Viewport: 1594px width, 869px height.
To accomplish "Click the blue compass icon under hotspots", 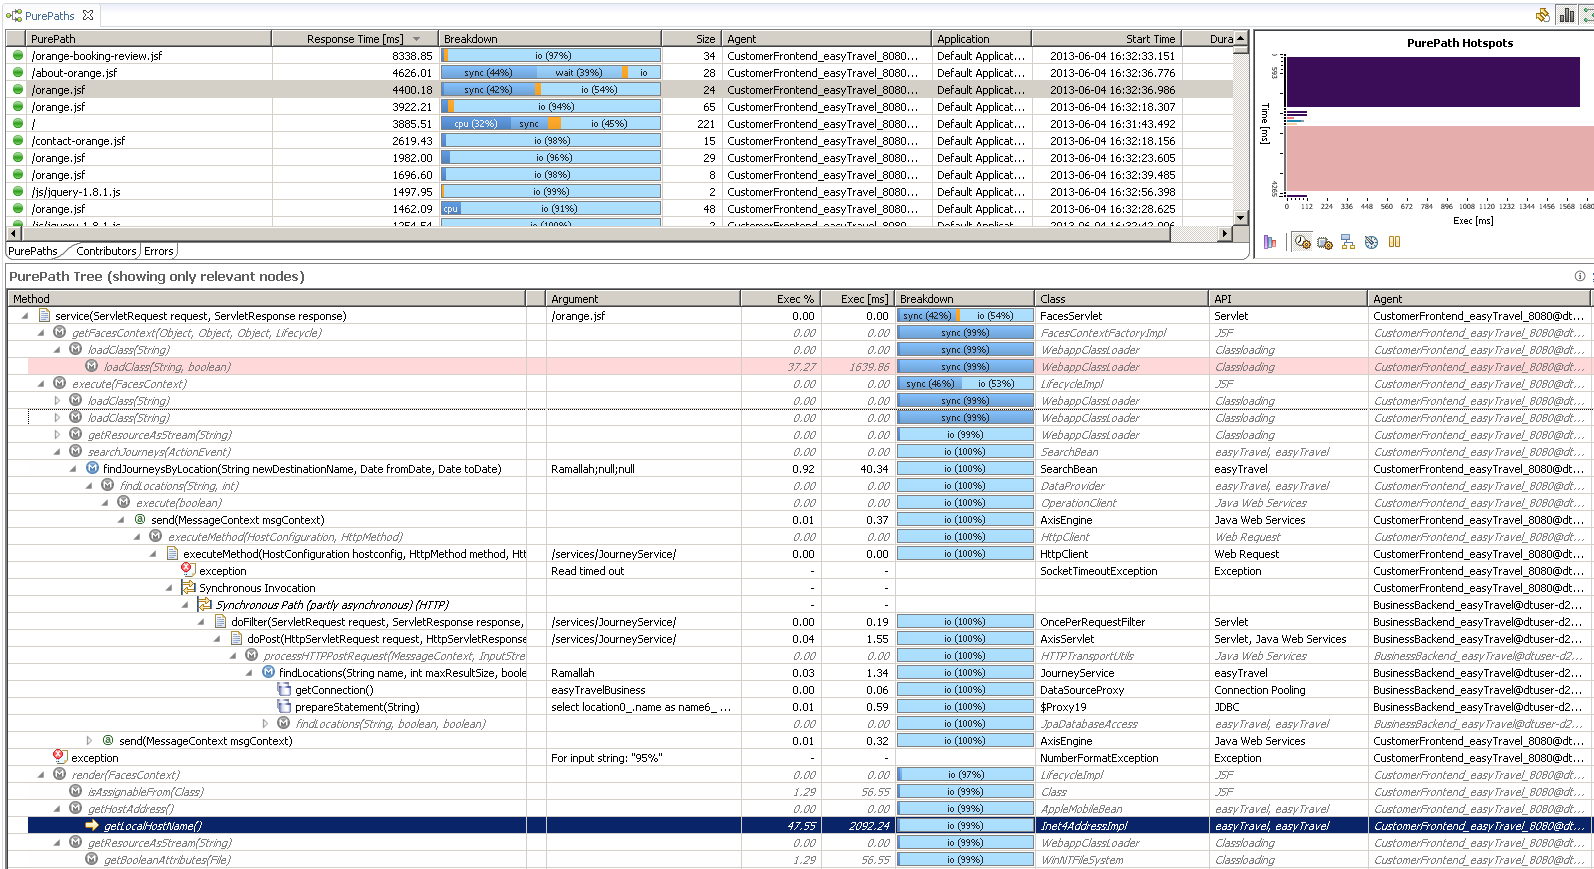I will coord(1371,242).
